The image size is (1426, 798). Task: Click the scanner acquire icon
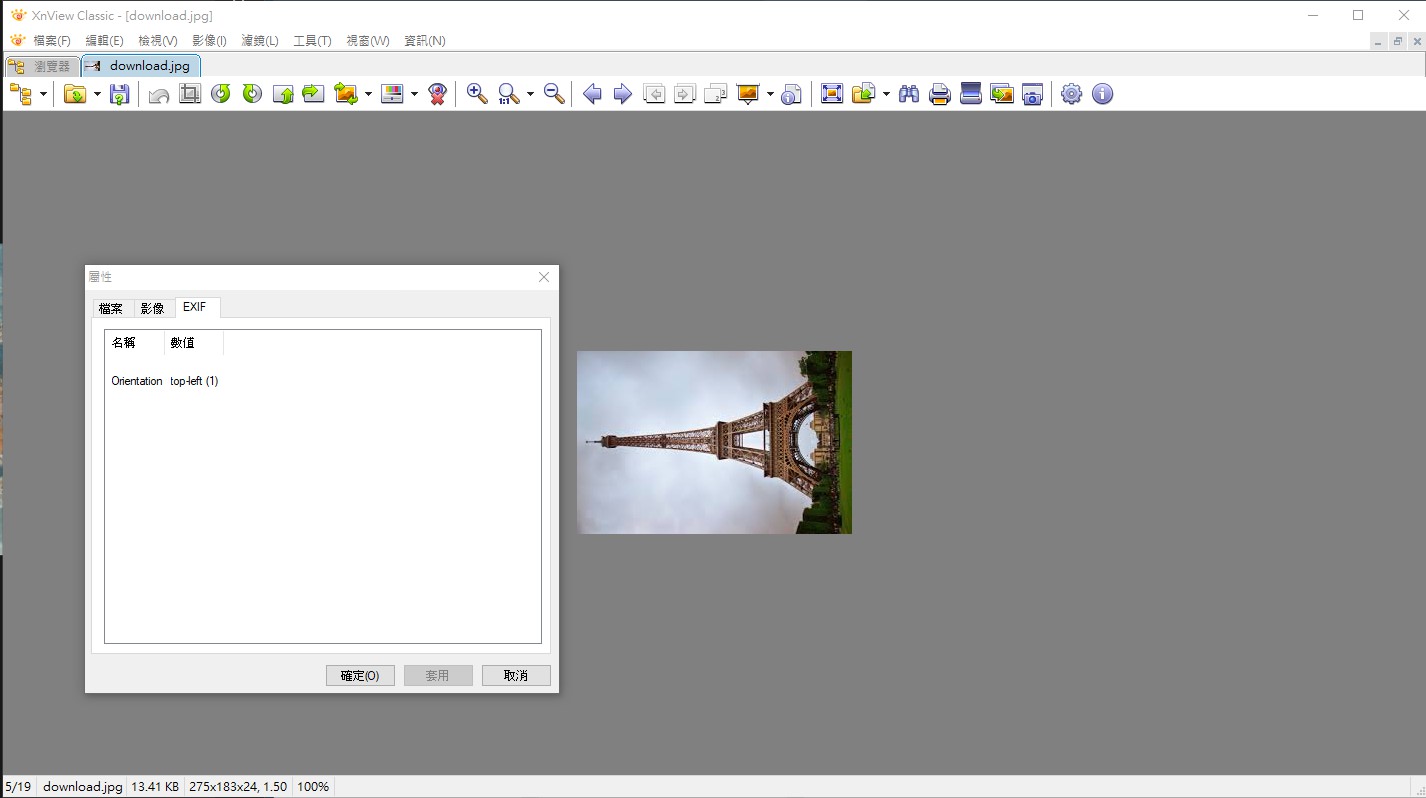971,94
